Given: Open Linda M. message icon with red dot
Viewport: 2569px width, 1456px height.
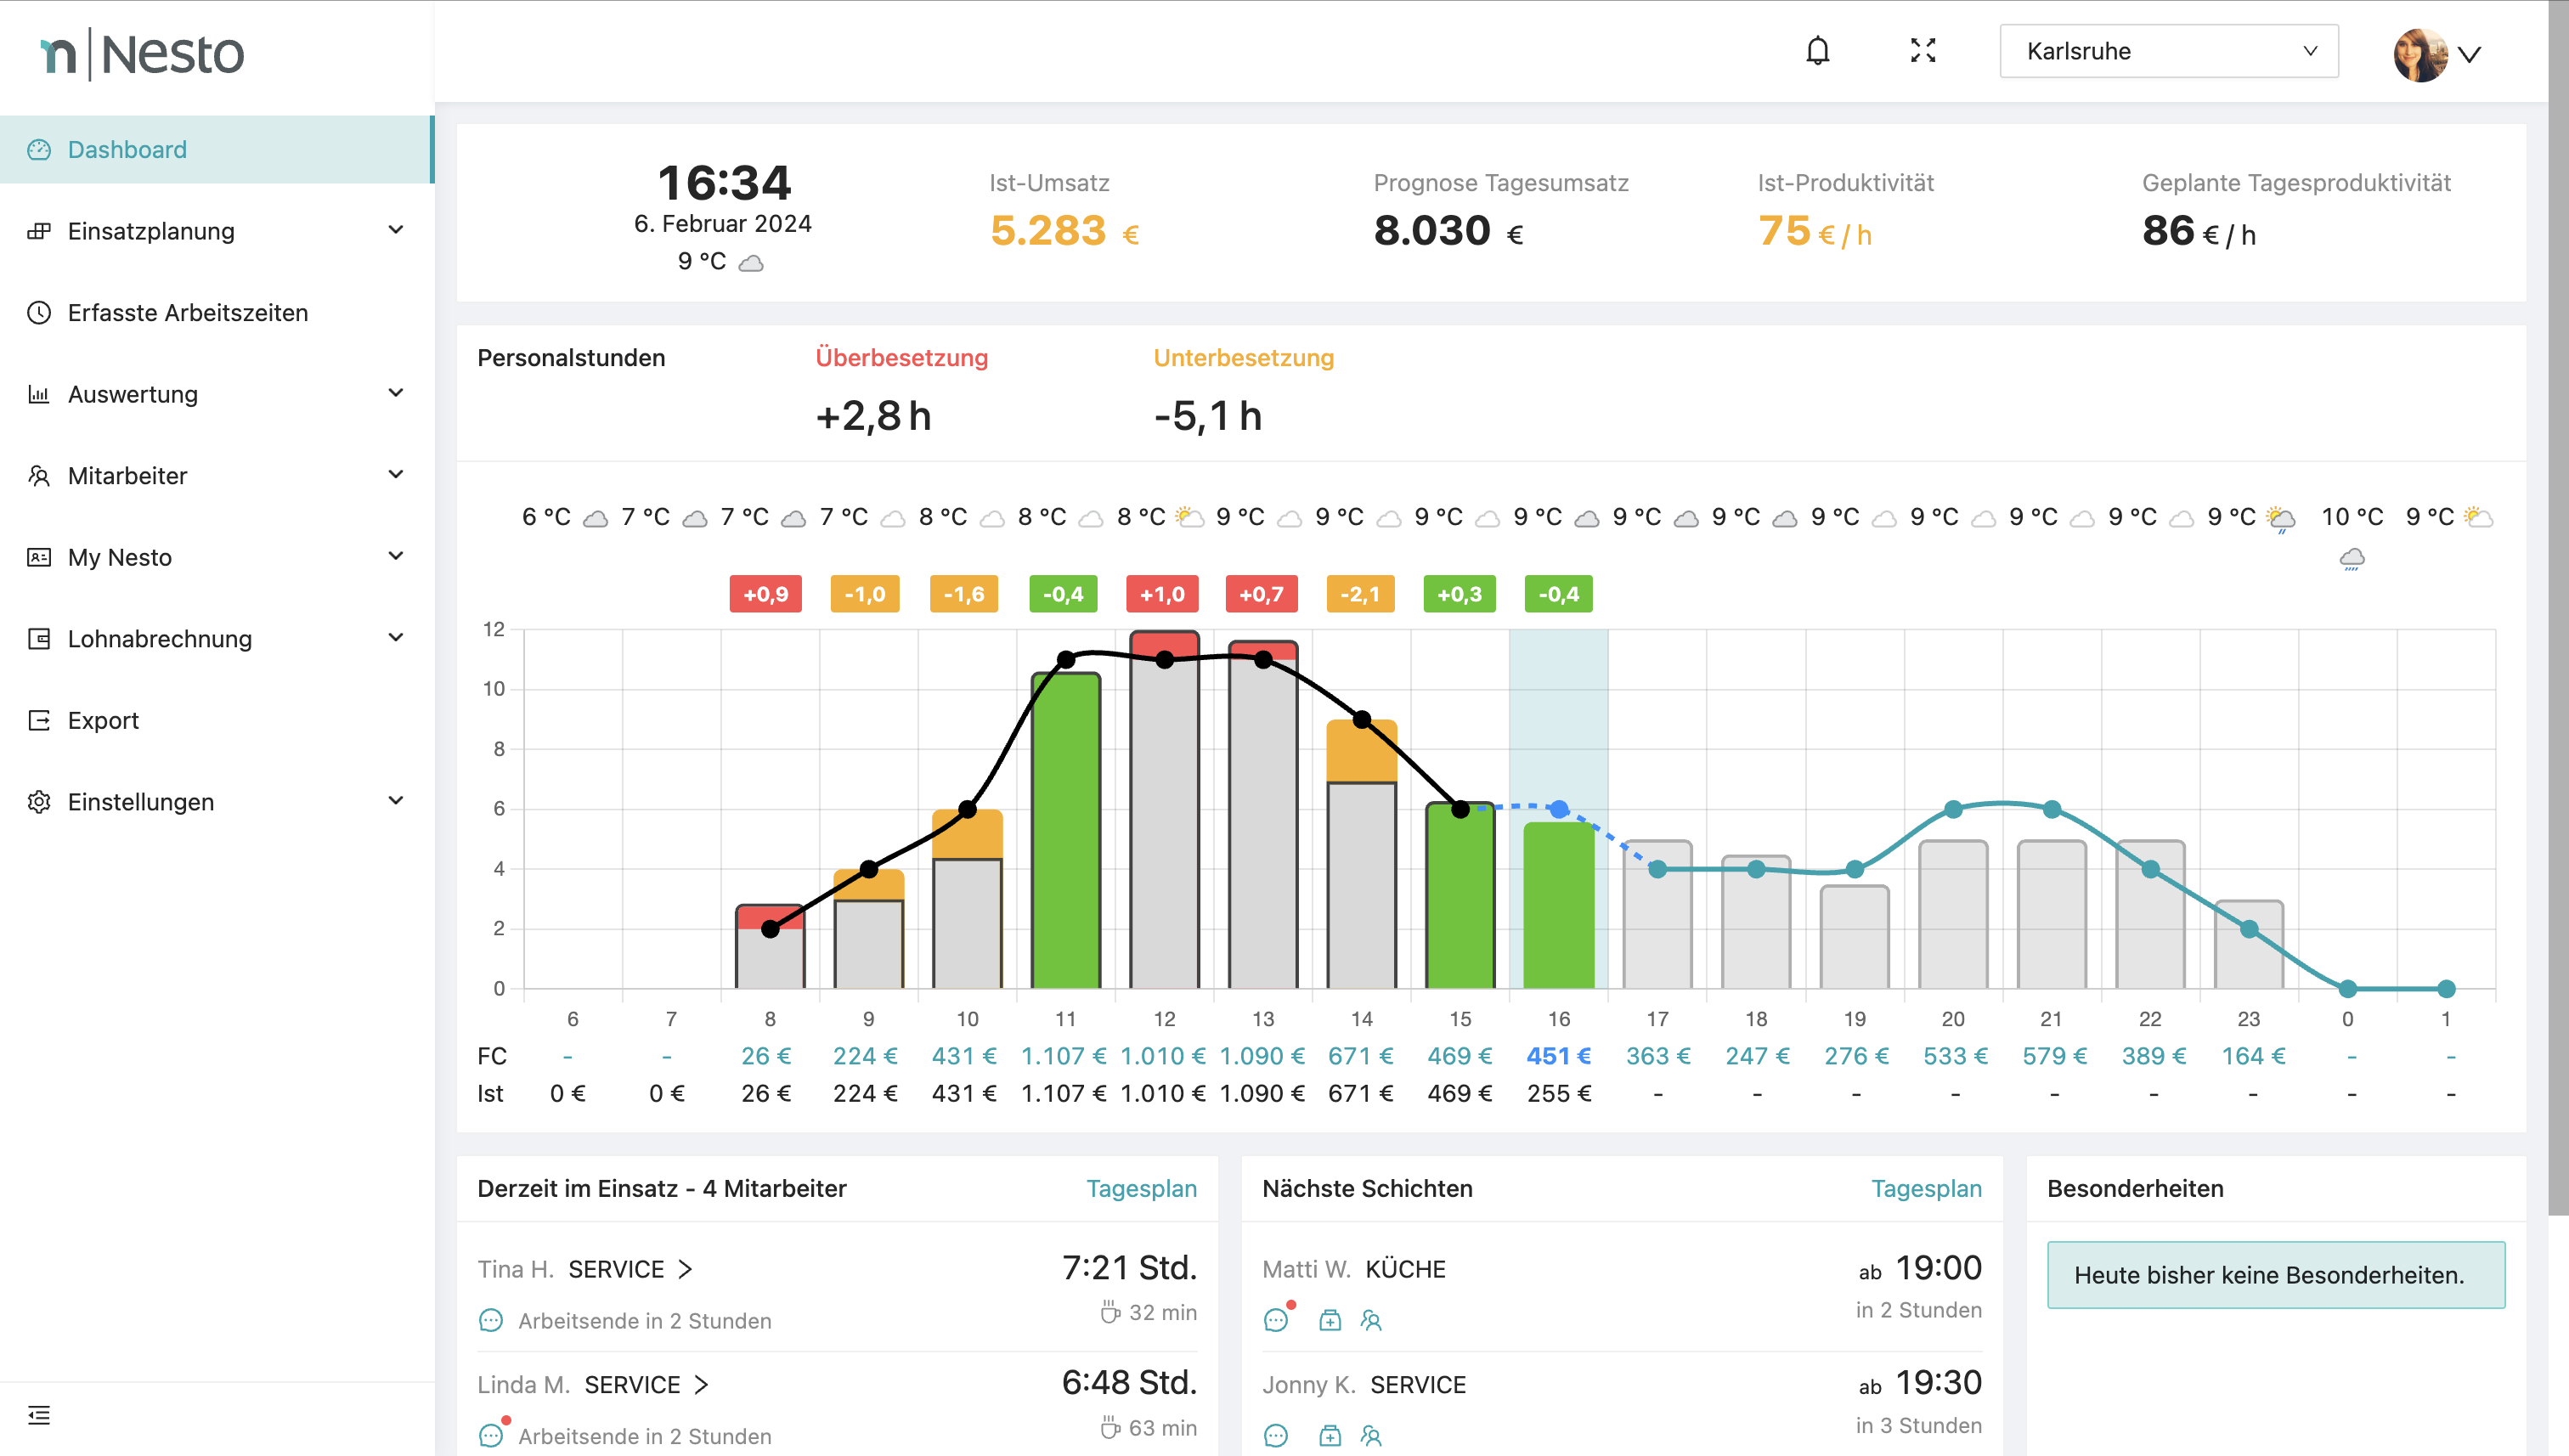Looking at the screenshot, I should pyautogui.click(x=491, y=1435).
